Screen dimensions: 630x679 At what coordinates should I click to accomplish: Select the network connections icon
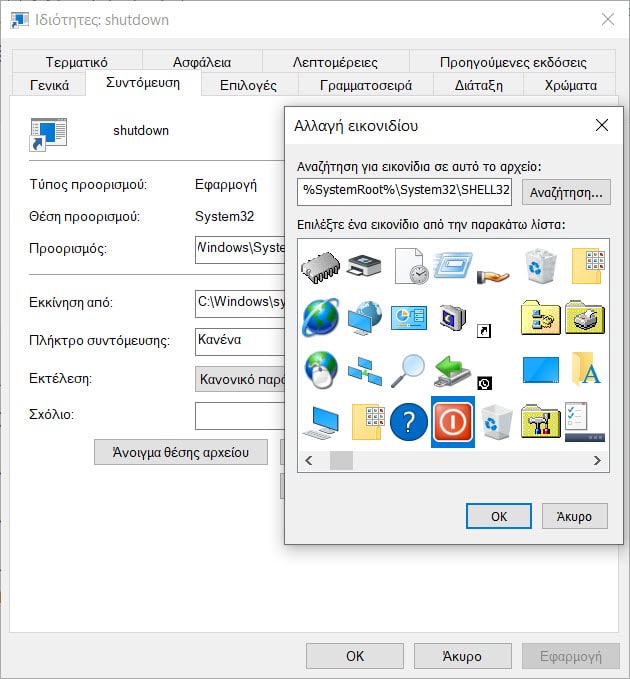click(364, 370)
